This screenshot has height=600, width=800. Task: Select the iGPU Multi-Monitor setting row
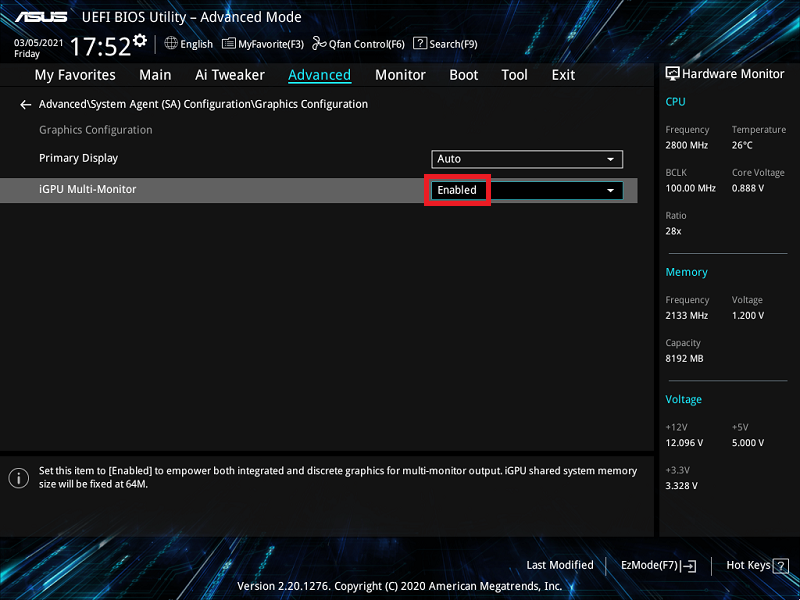click(200, 190)
